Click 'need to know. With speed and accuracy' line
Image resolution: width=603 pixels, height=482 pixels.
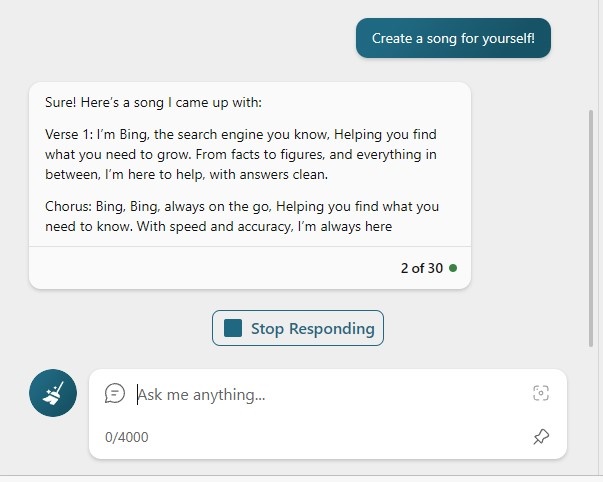click(x=218, y=227)
